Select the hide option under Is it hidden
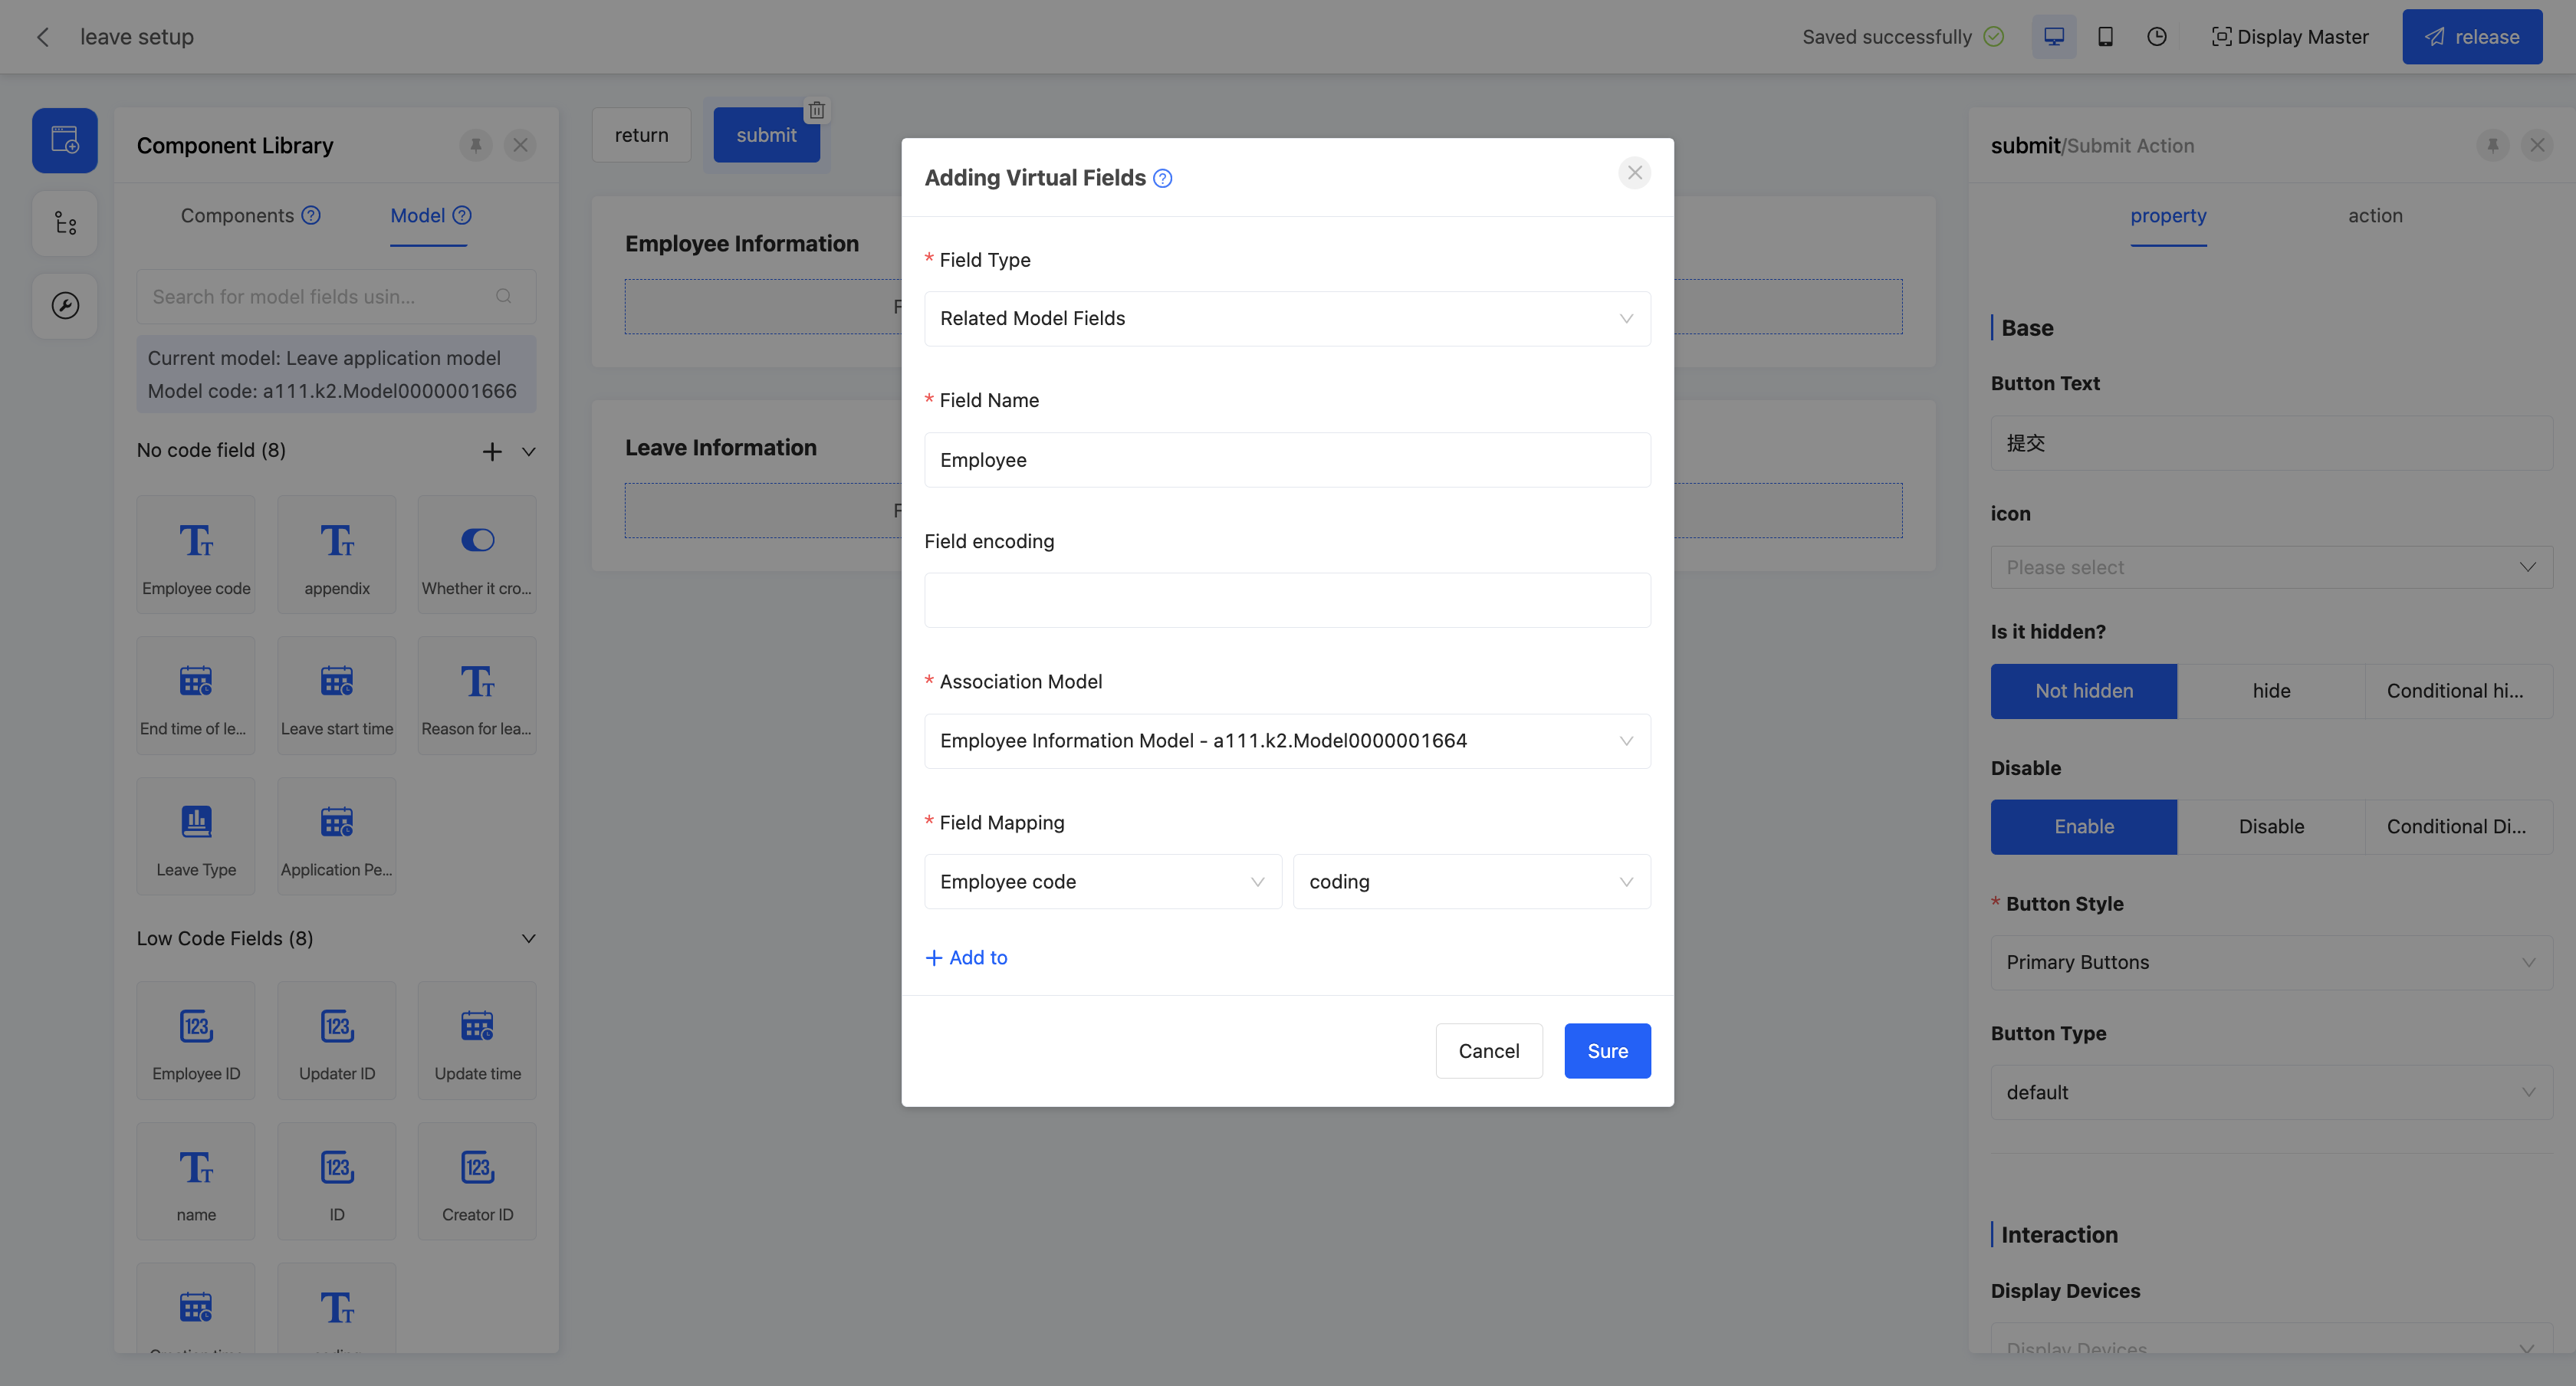Screen dimensions: 2576x1386 point(2270,691)
